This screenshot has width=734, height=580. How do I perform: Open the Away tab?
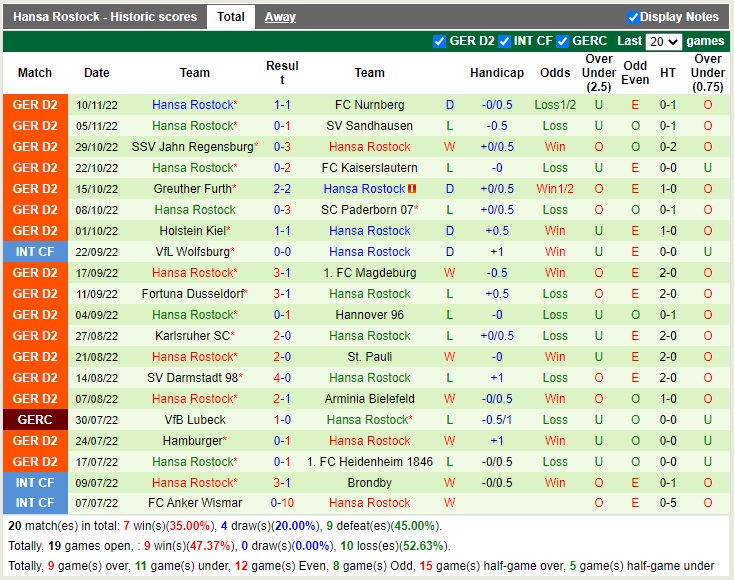coord(280,17)
